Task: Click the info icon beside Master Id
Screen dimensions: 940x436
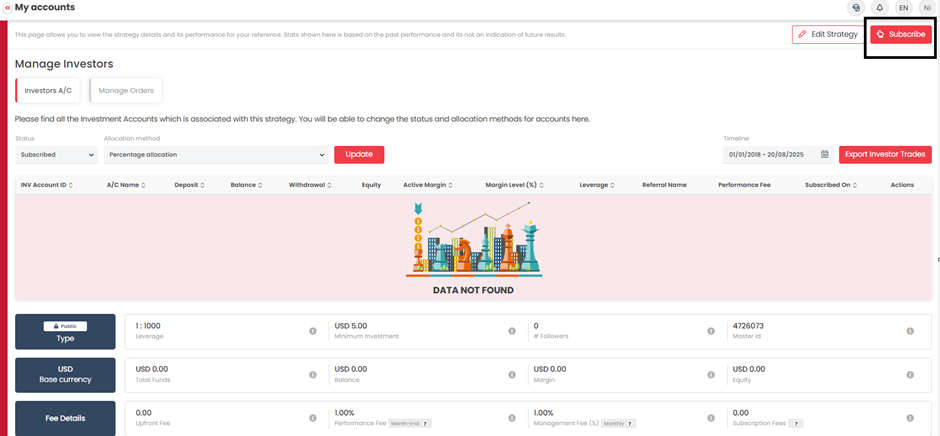Action: 910,331
